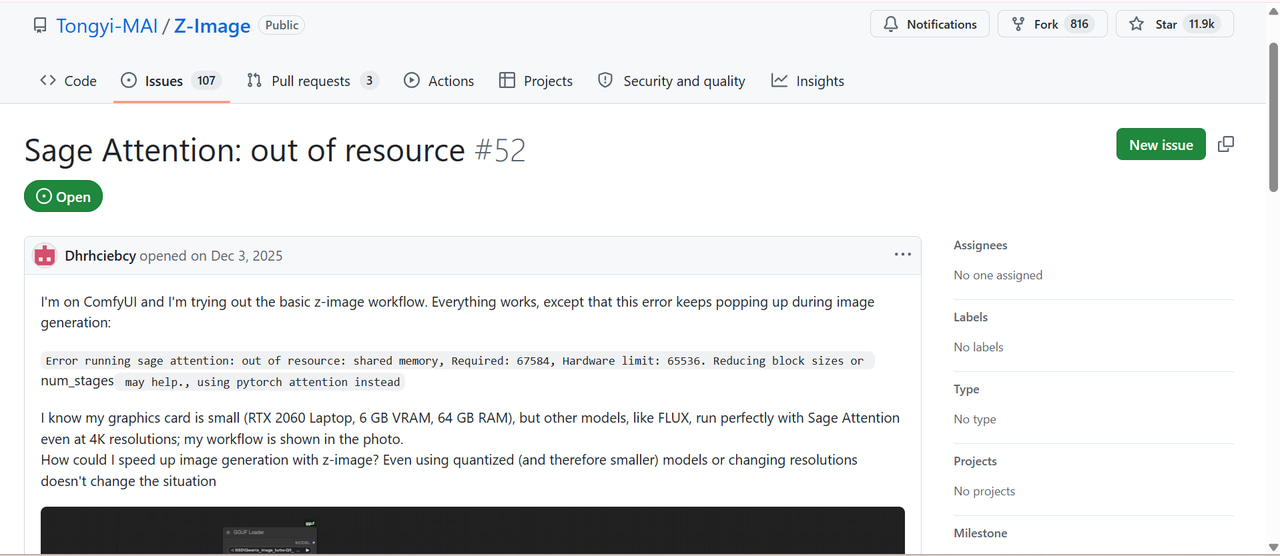Viewport: 1280px width, 556px height.
Task: Click the issue number #52
Action: coord(500,150)
